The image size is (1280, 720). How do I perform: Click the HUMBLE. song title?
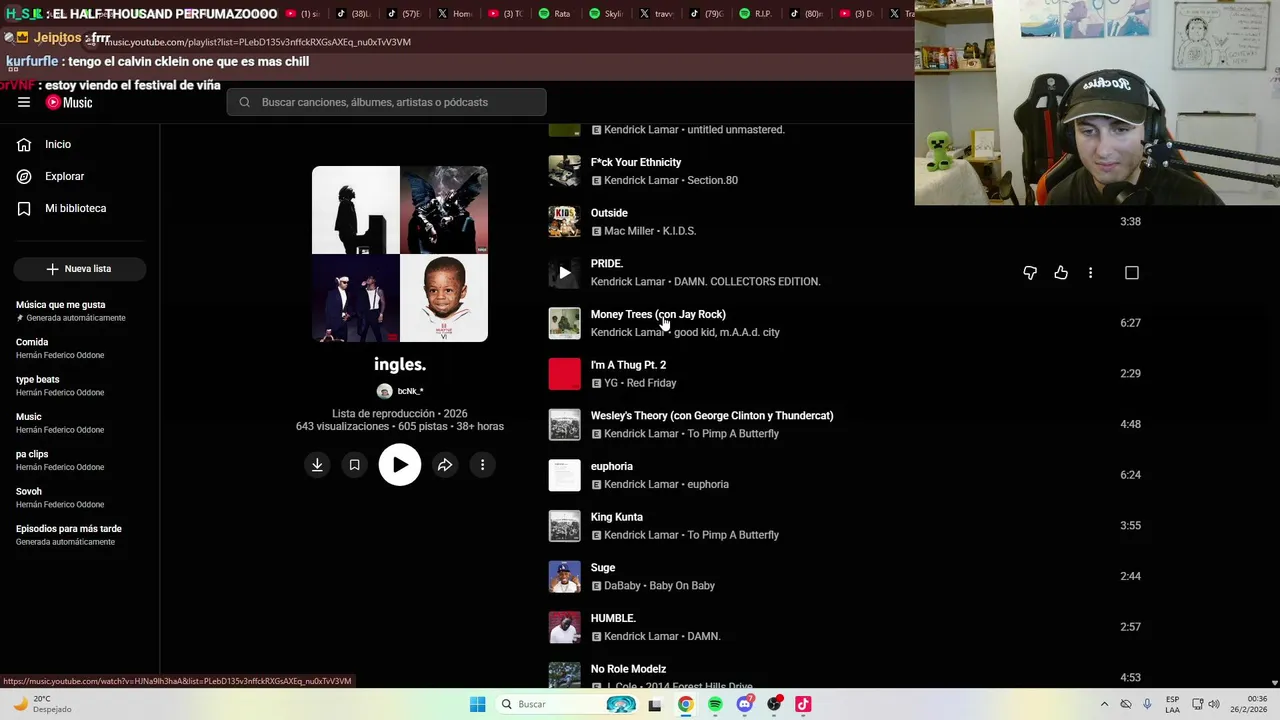pos(613,618)
